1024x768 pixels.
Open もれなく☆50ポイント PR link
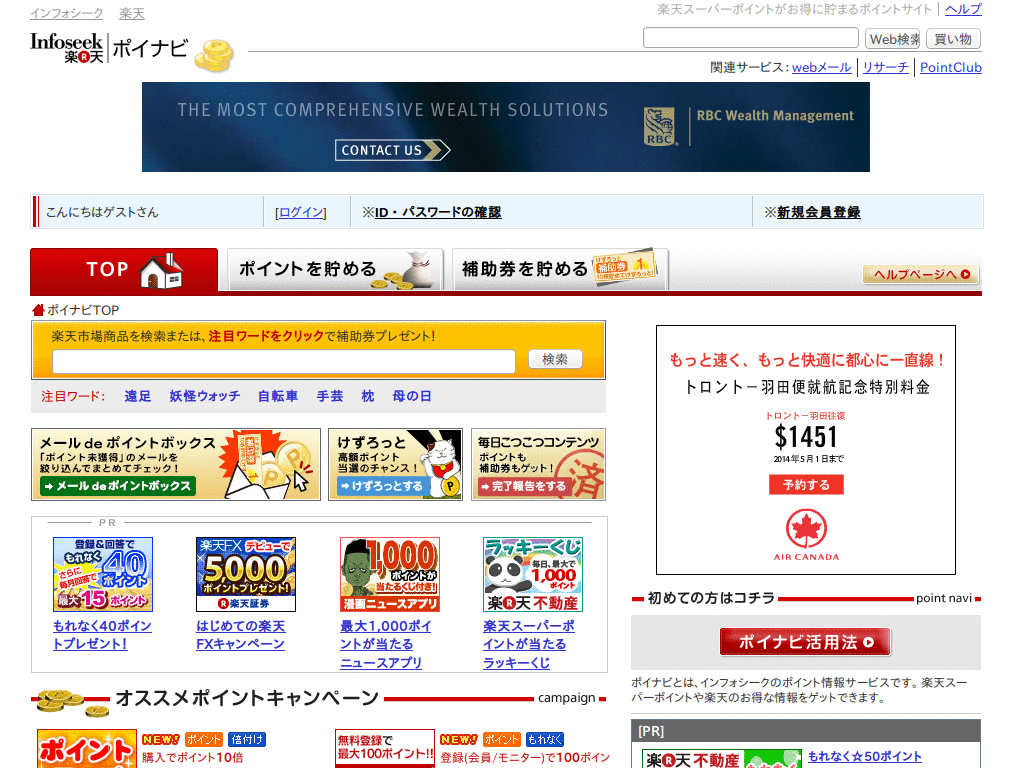[865, 756]
